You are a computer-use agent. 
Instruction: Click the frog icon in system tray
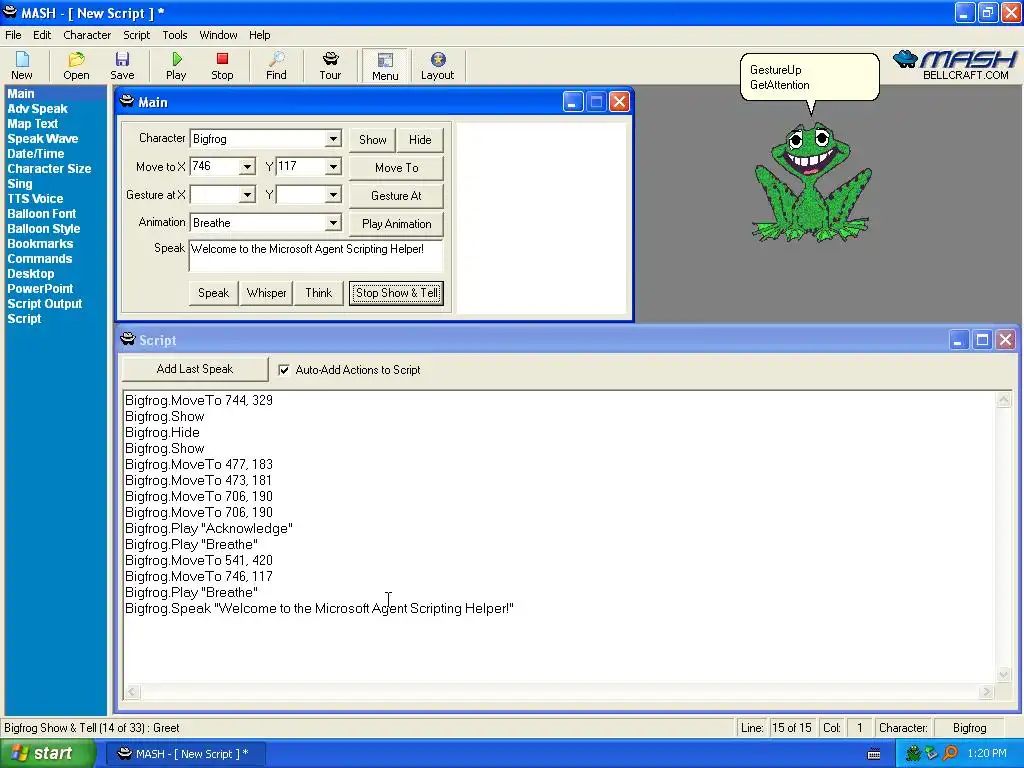coord(913,754)
